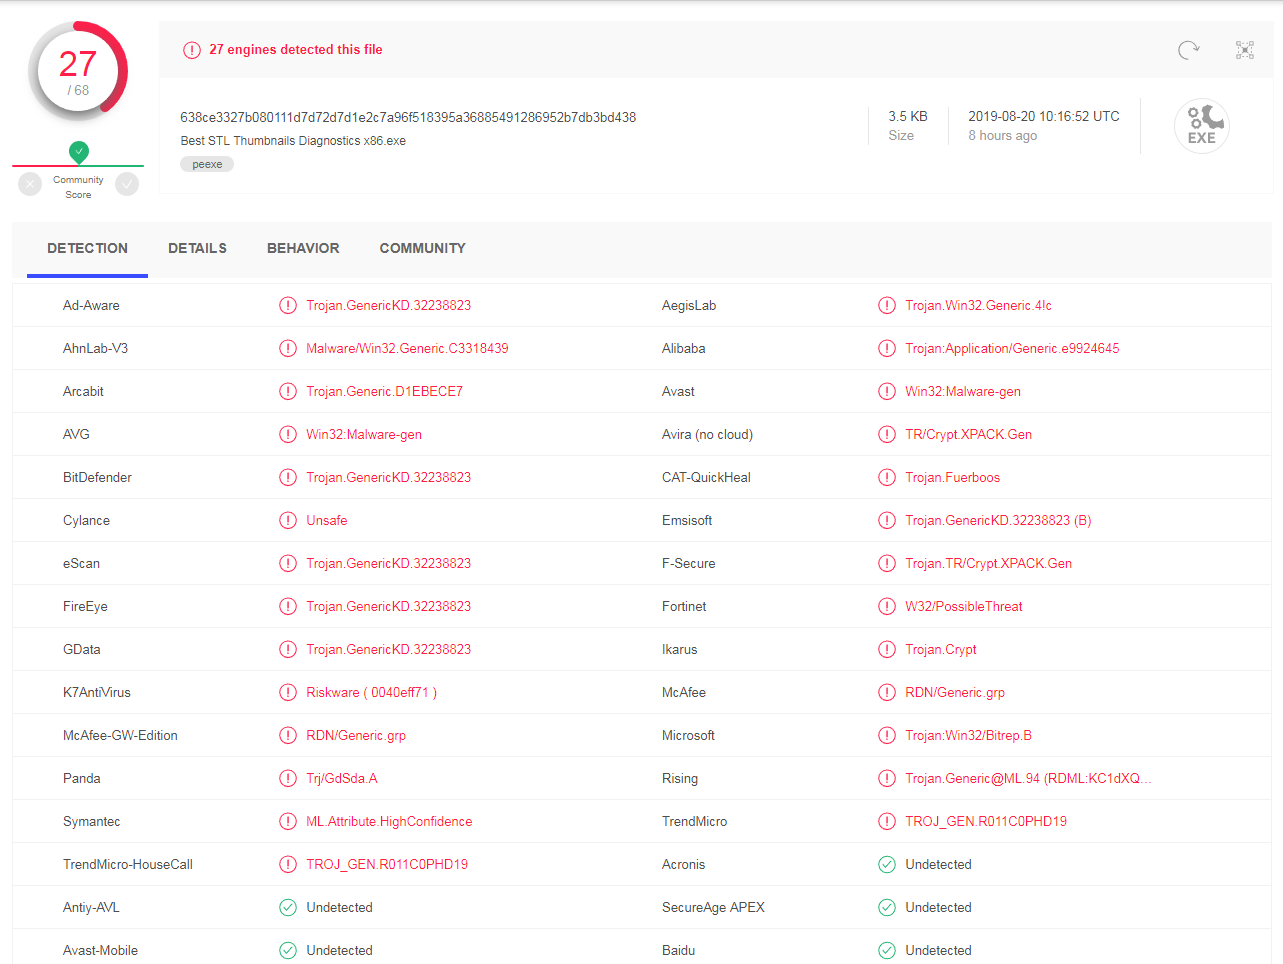1283x964 pixels.
Task: Click the alert icon in Symantec row
Action: point(288,822)
